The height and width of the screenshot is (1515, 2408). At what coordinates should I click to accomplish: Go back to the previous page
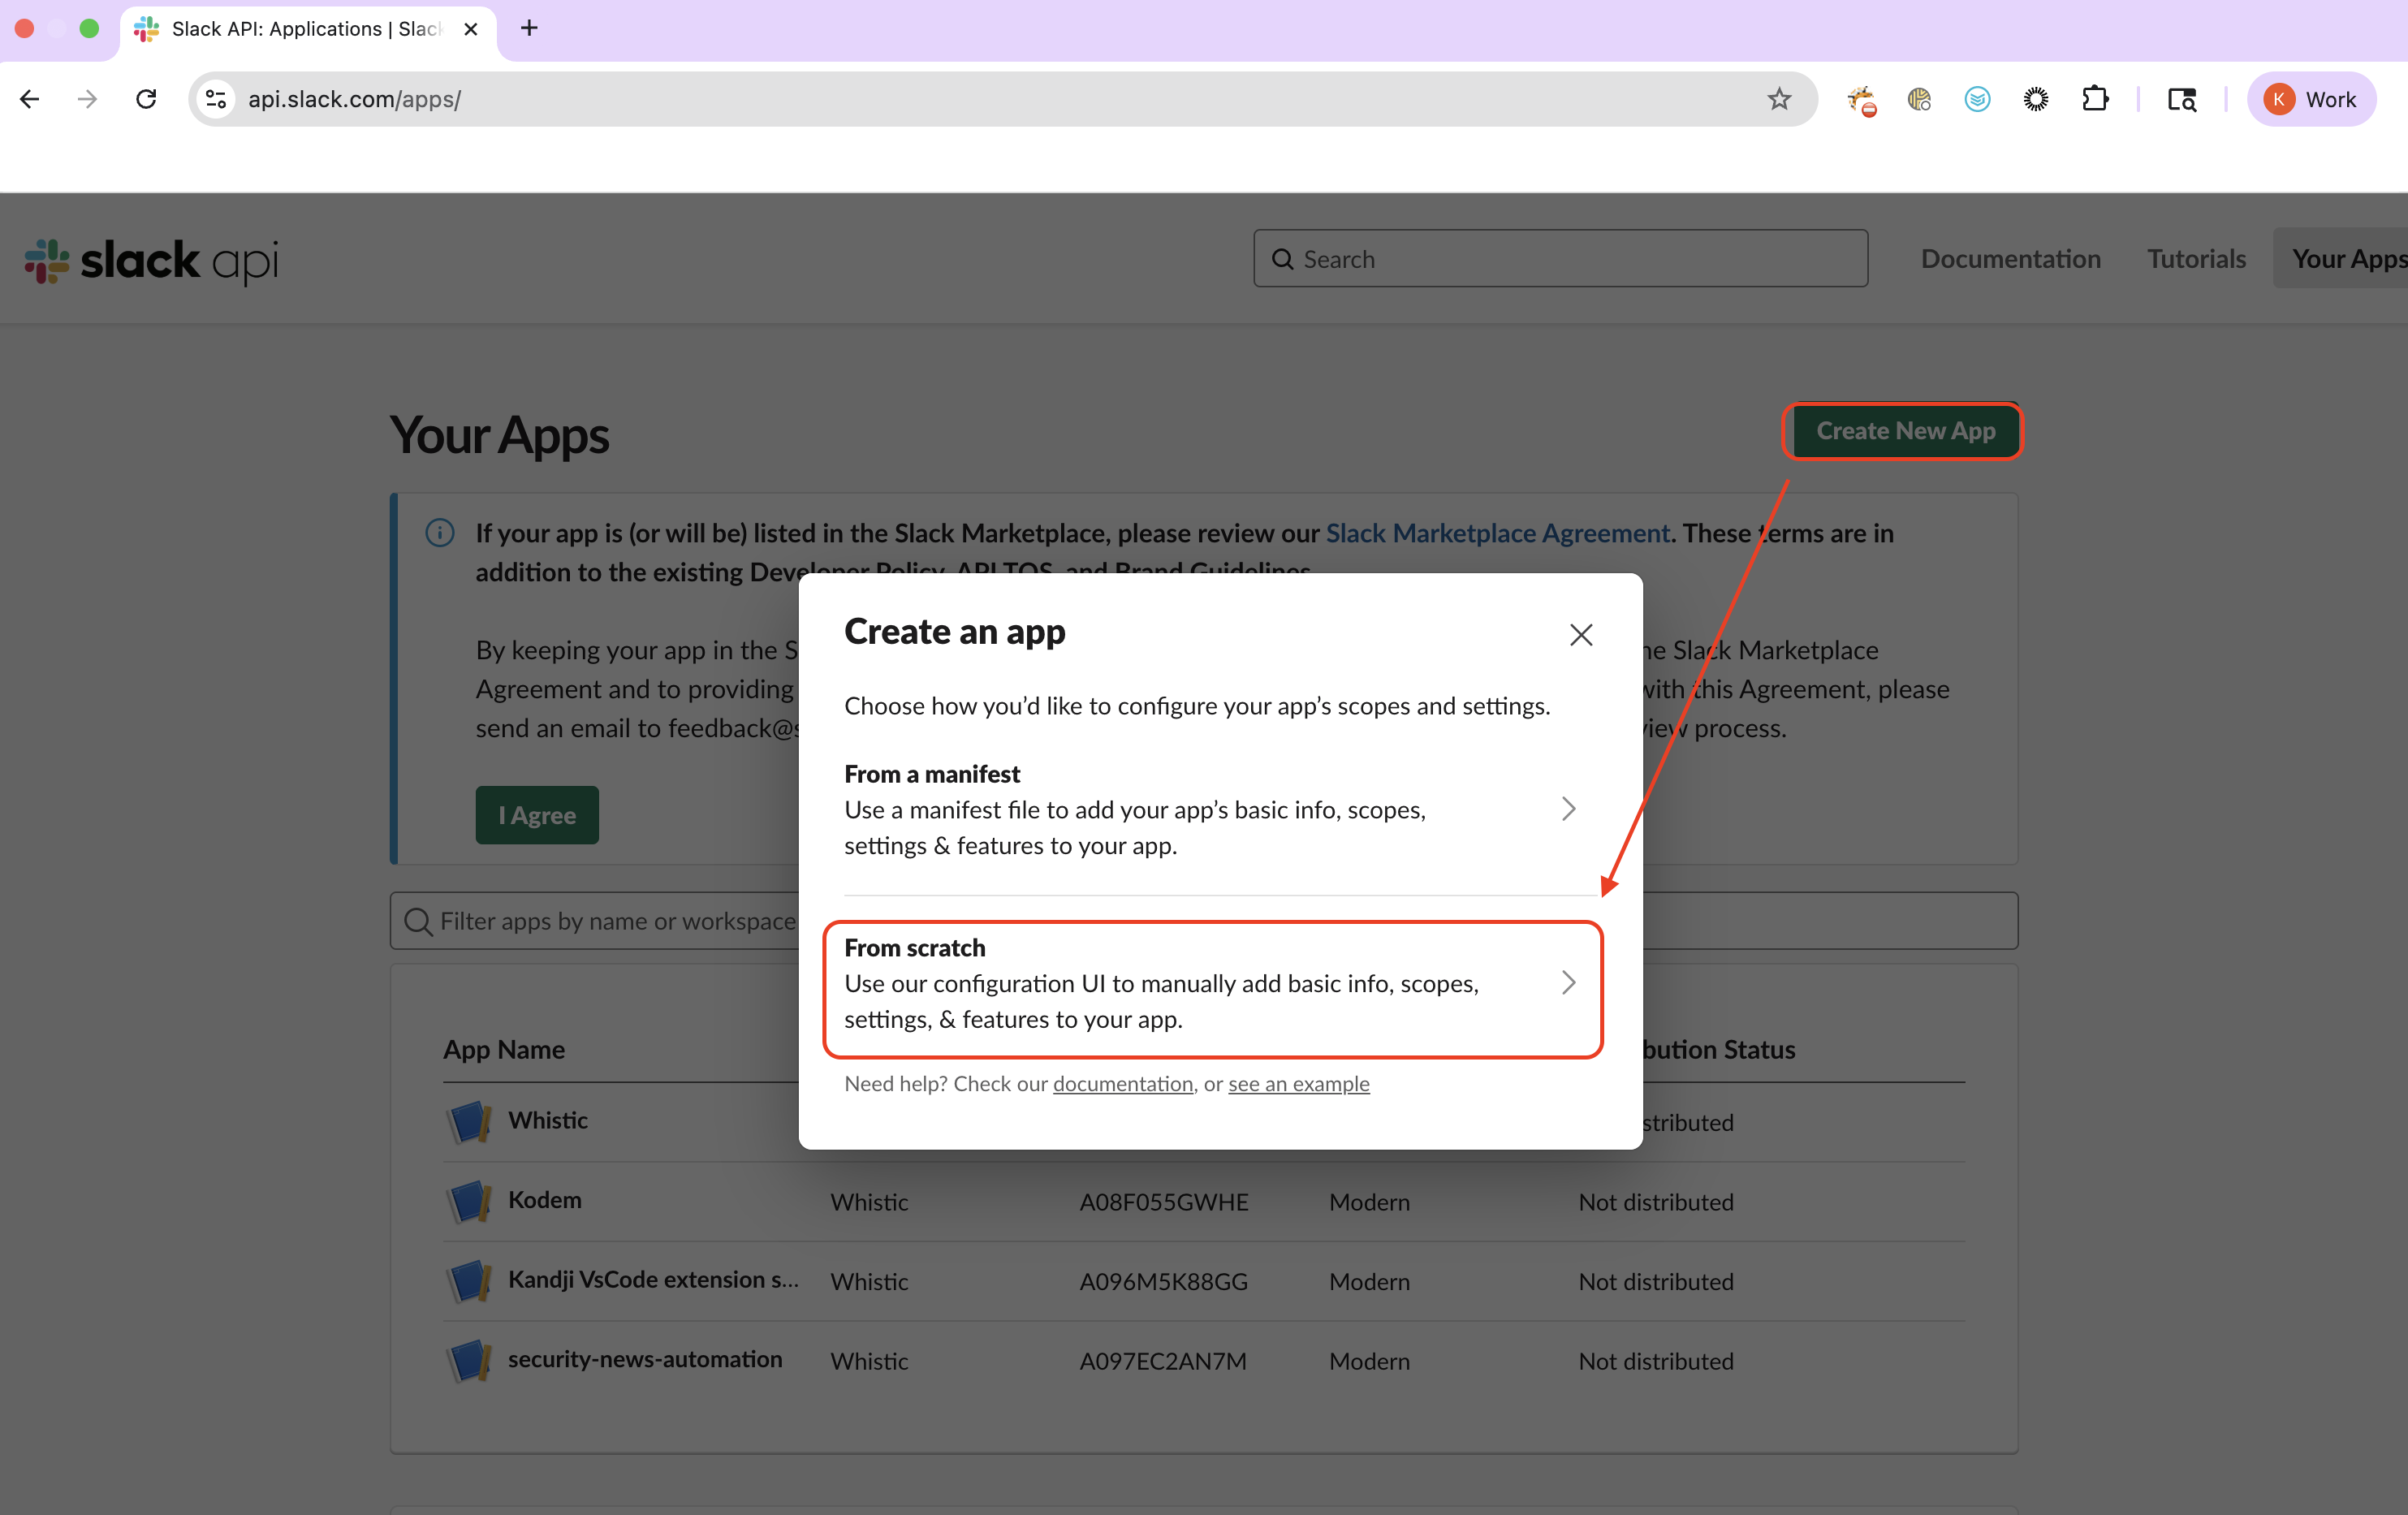click(30, 99)
